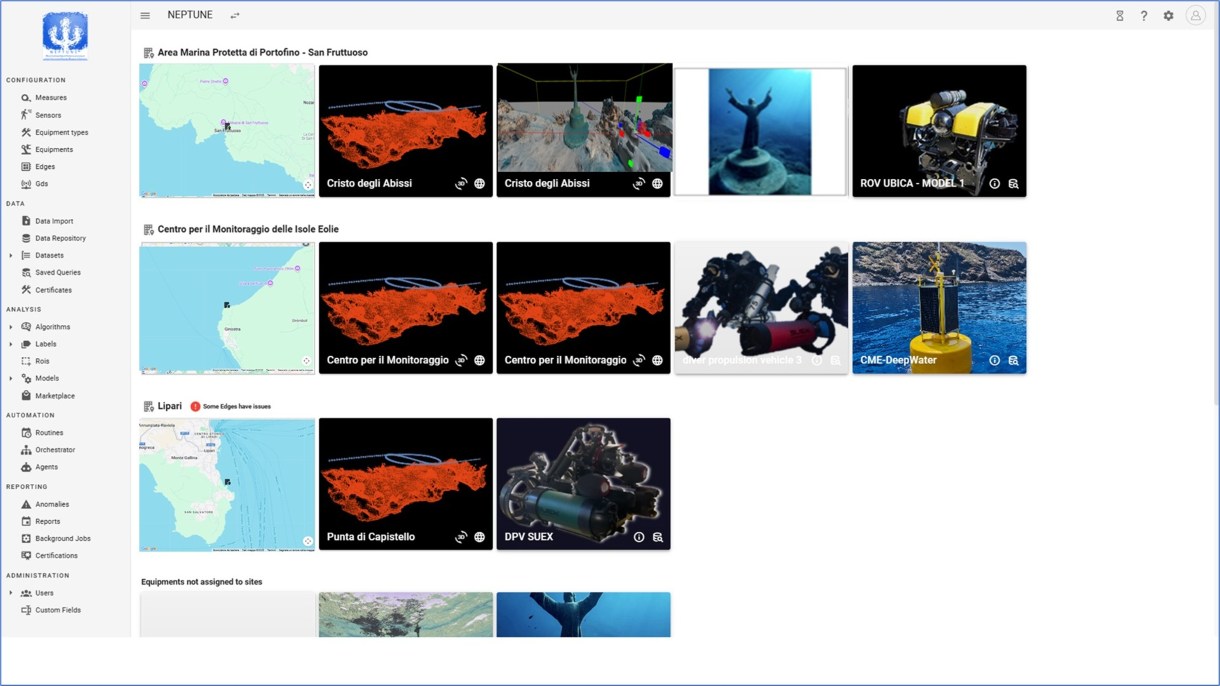The width and height of the screenshot is (1220, 686).
Task: Expand the Datasets tree item
Action: pyautogui.click(x=11, y=256)
